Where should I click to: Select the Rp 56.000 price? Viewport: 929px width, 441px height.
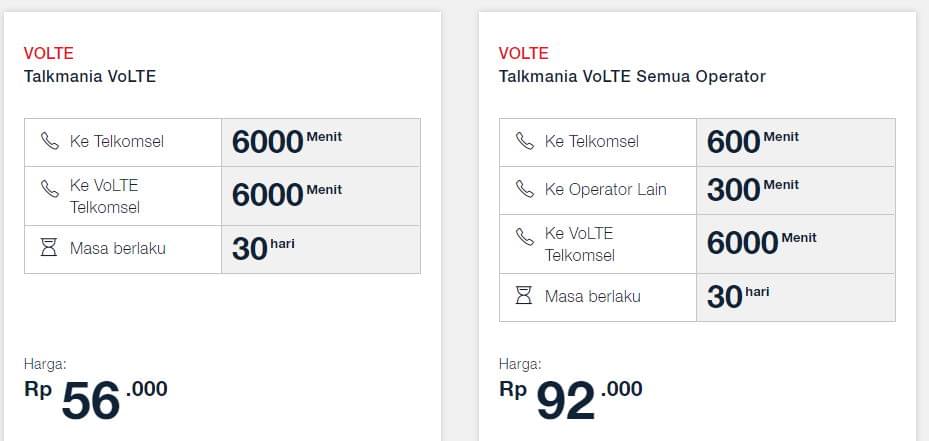coord(96,399)
